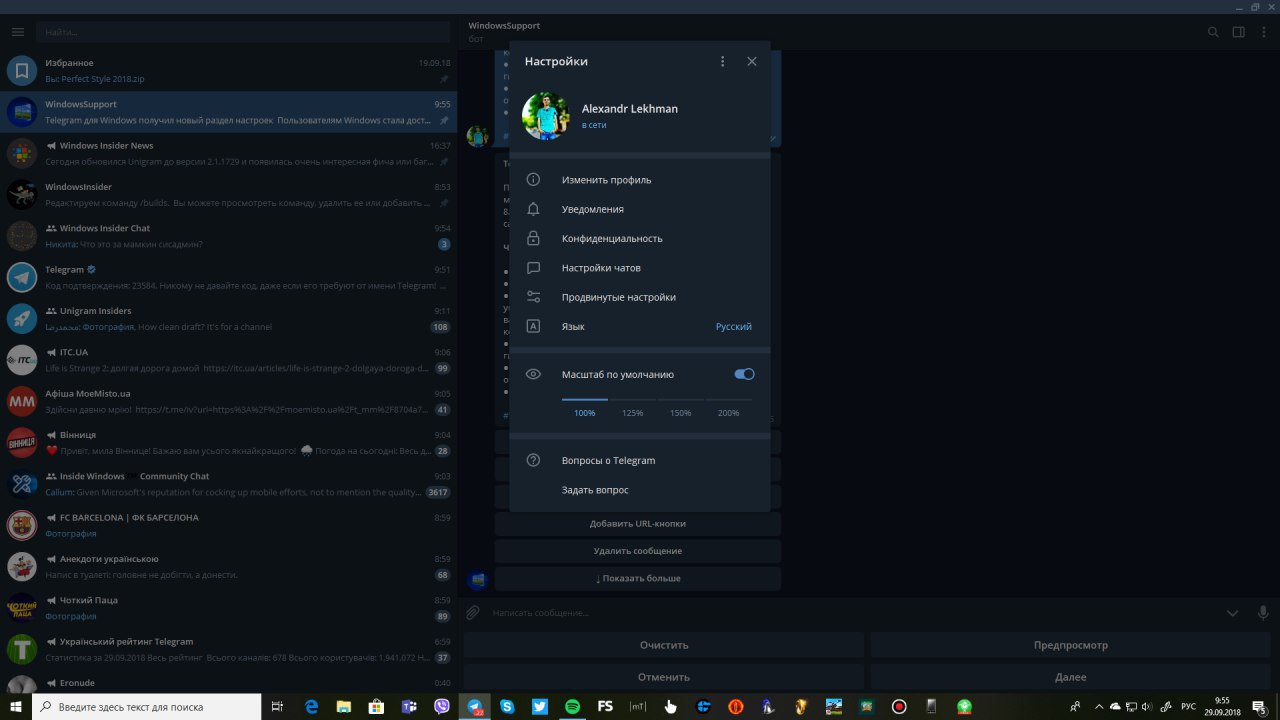Open Windows Start menu
Viewport: 1280px width, 720px height.
[15, 706]
